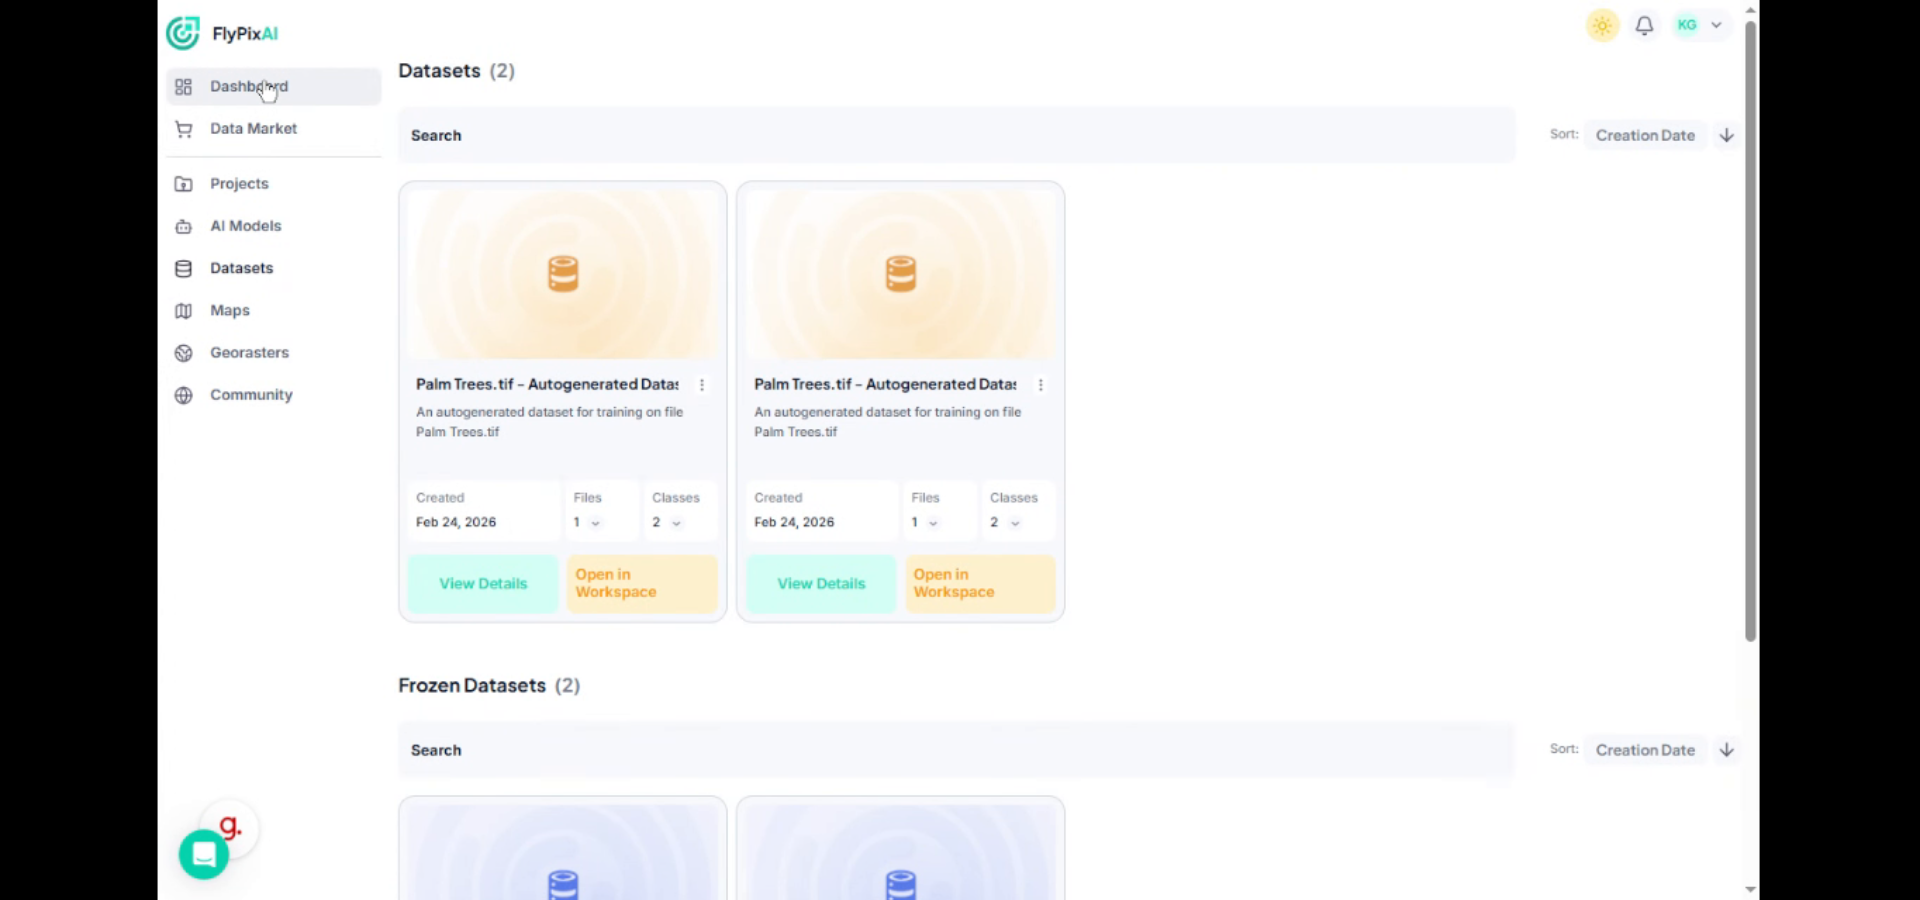View Details of second Palm Trees dataset
This screenshot has height=900, width=1920.
tap(821, 584)
